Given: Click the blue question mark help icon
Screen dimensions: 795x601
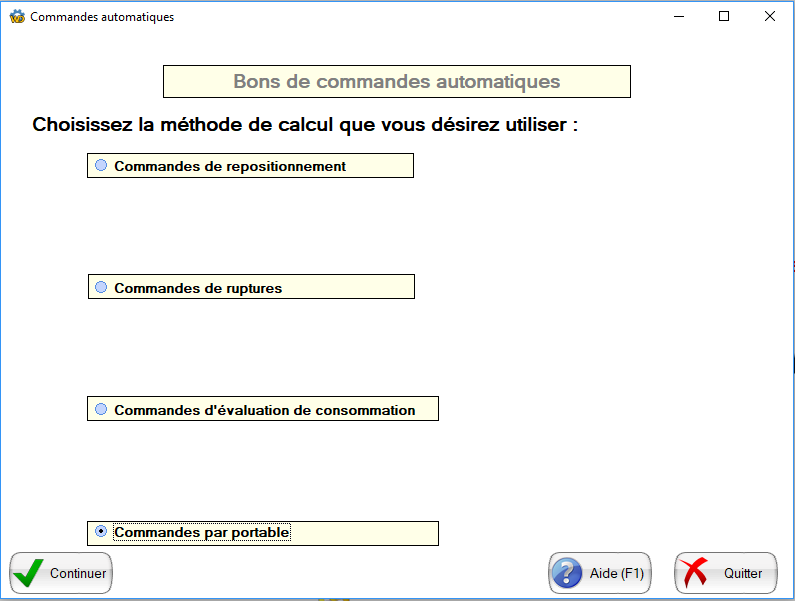Looking at the screenshot, I should tap(567, 573).
